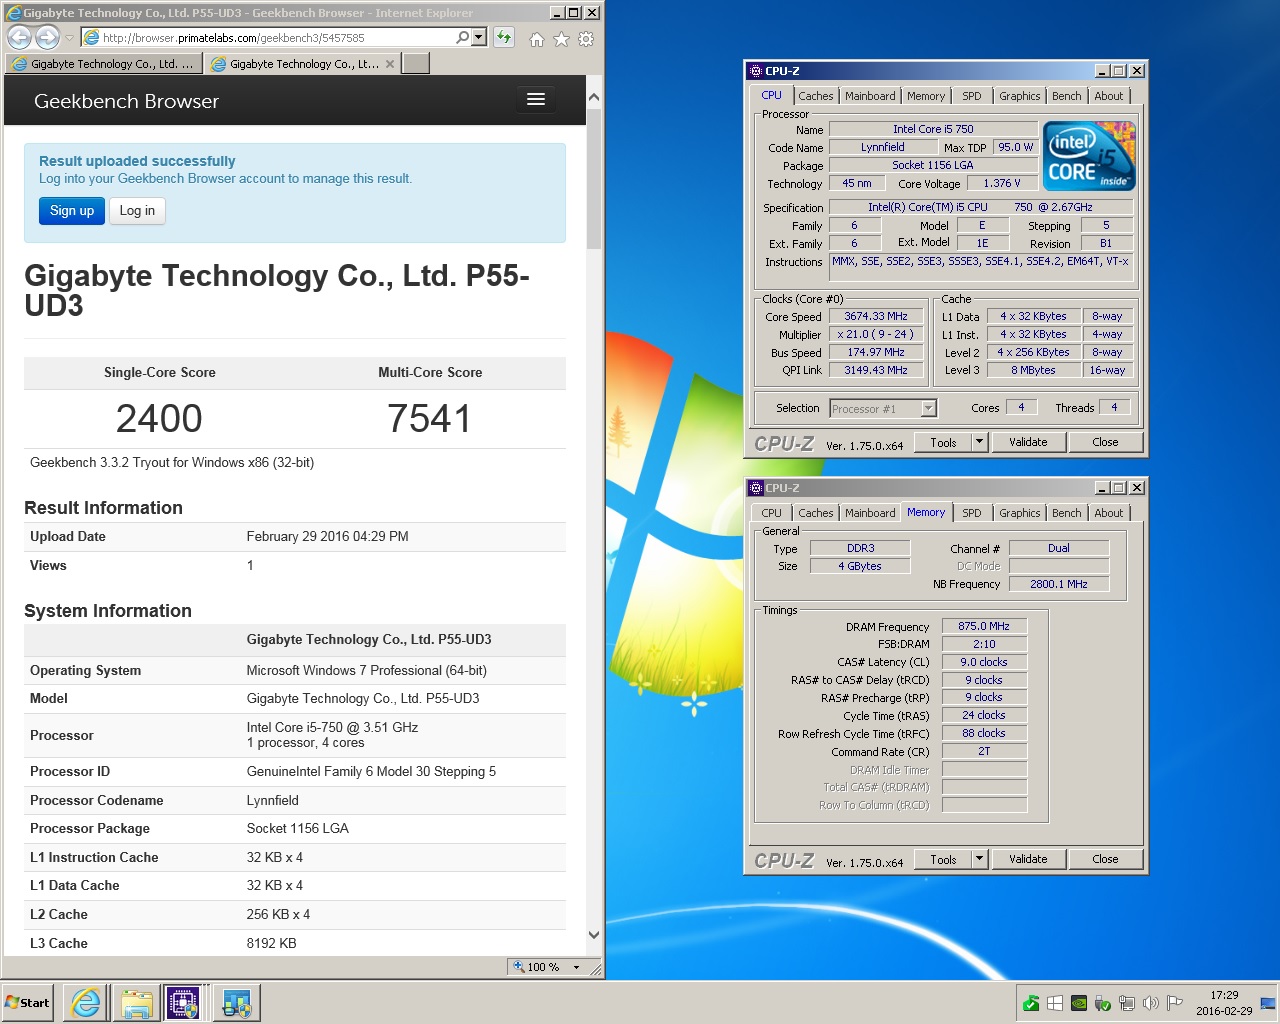Click Tools button in top CPU-Z window
Screen dimensions: 1280x1024
(943, 442)
